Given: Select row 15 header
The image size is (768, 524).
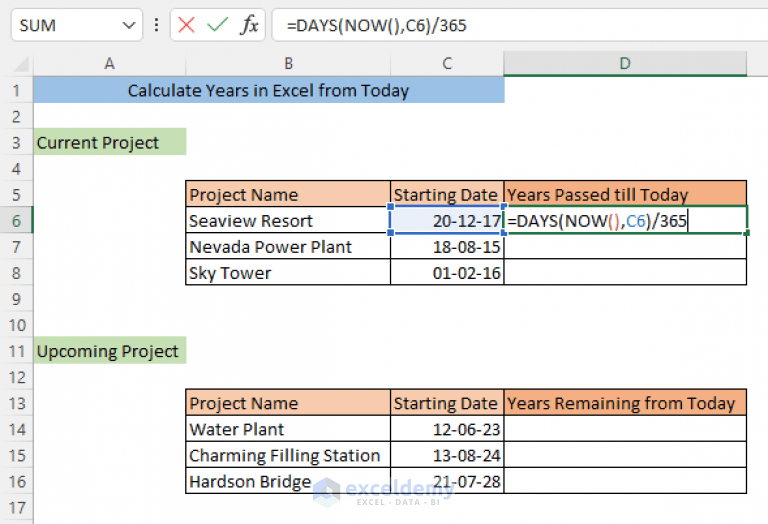Looking at the screenshot, I should (17, 455).
